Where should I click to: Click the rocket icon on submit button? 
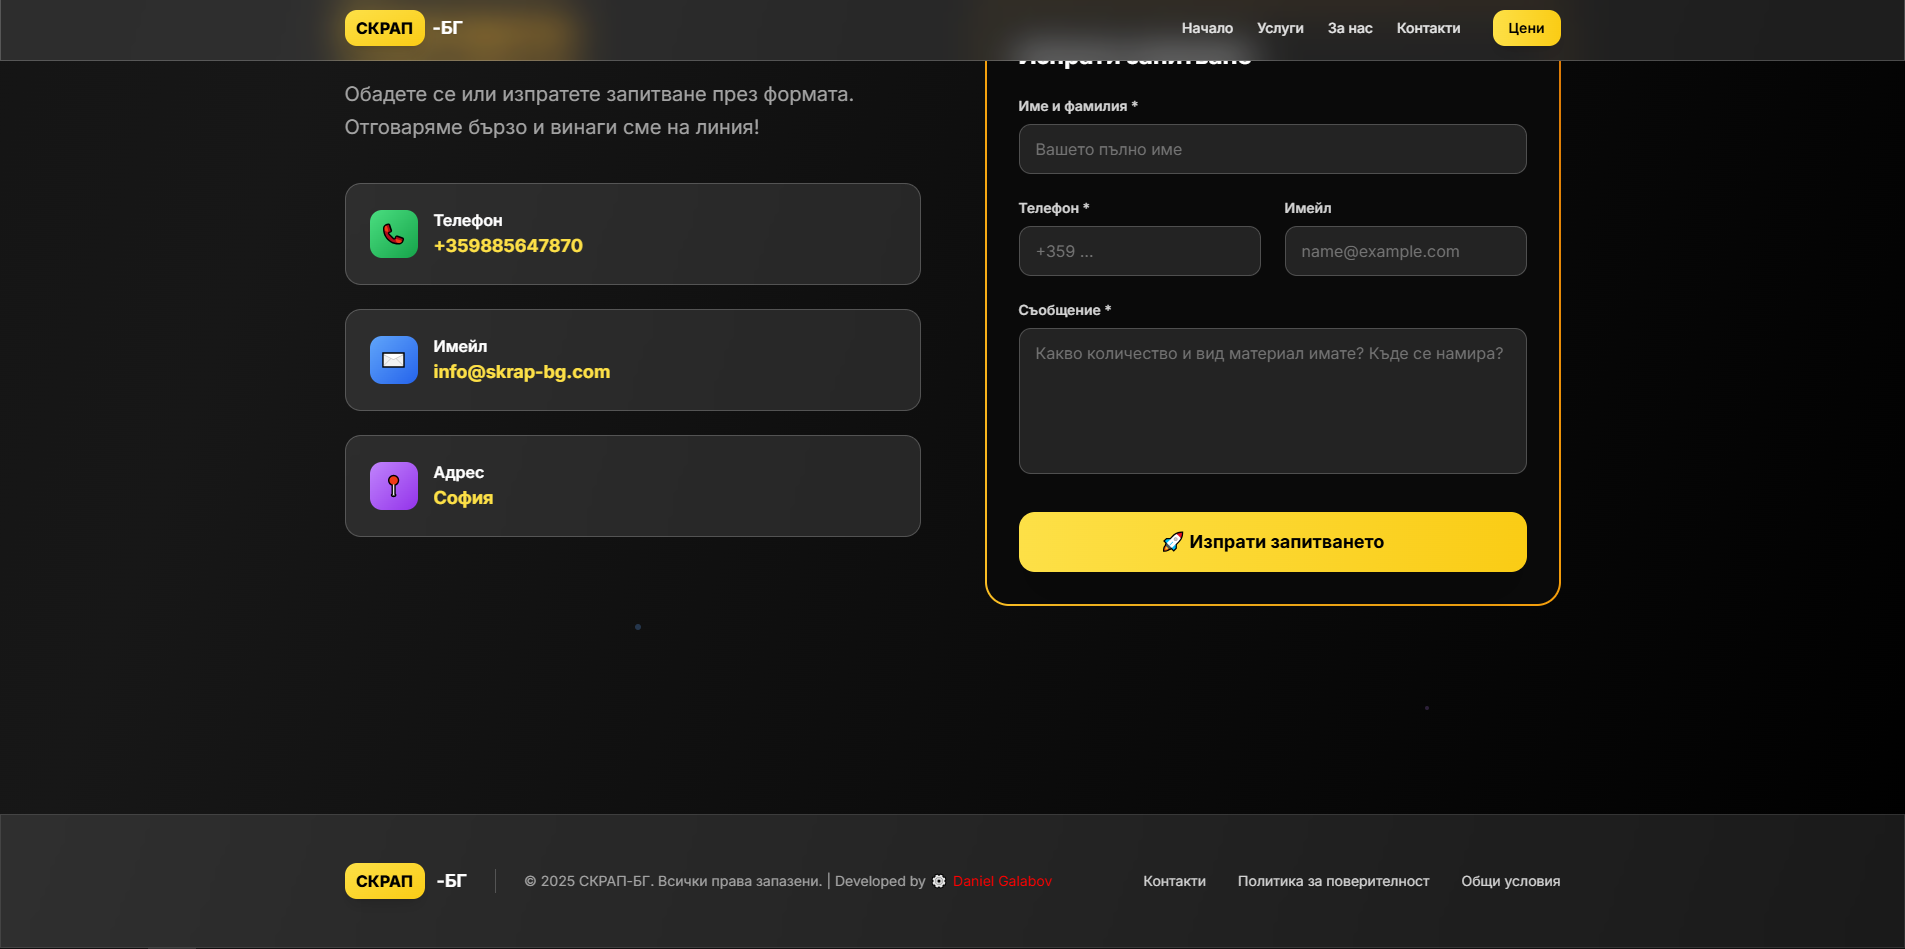pyautogui.click(x=1172, y=542)
